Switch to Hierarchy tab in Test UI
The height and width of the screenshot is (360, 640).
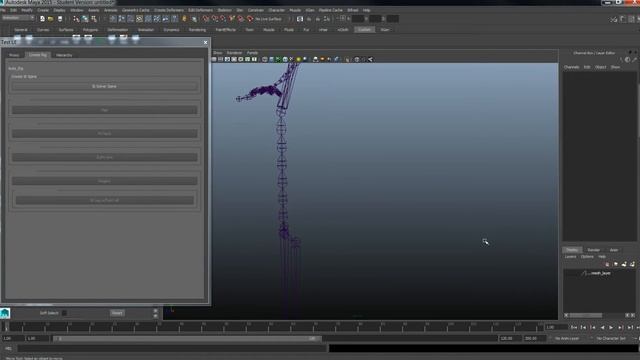(64, 55)
